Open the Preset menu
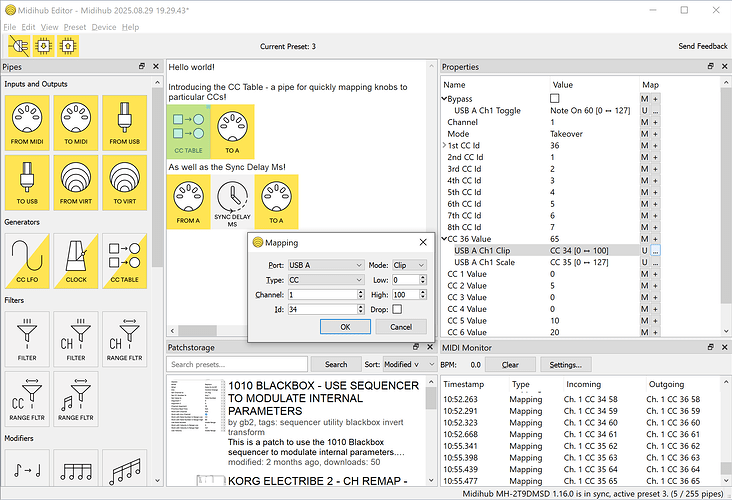This screenshot has height=500, width=732. tap(75, 27)
